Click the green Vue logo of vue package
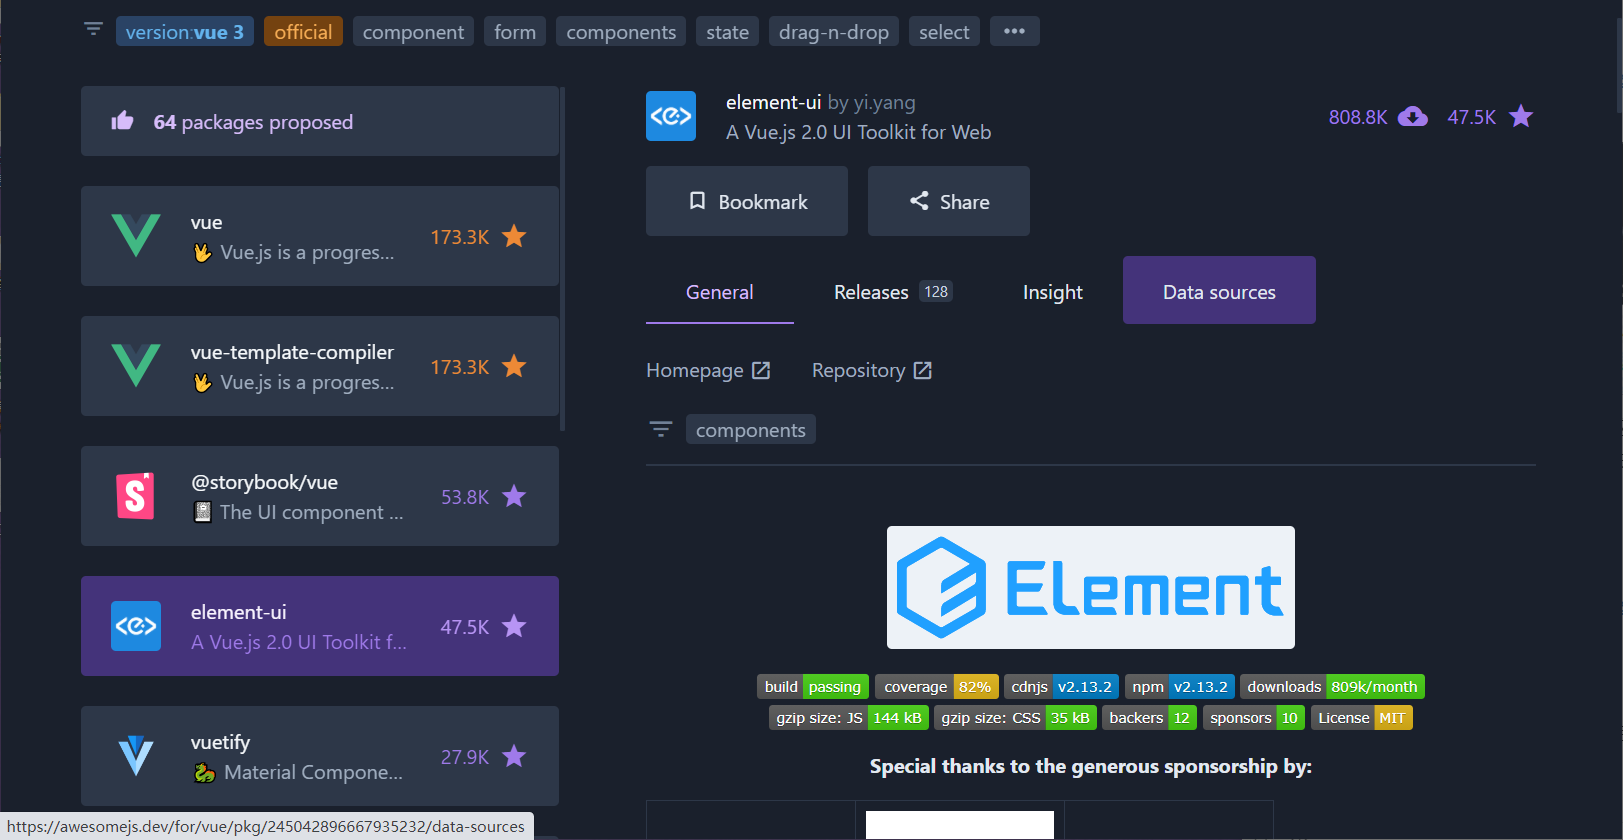 [x=136, y=236]
